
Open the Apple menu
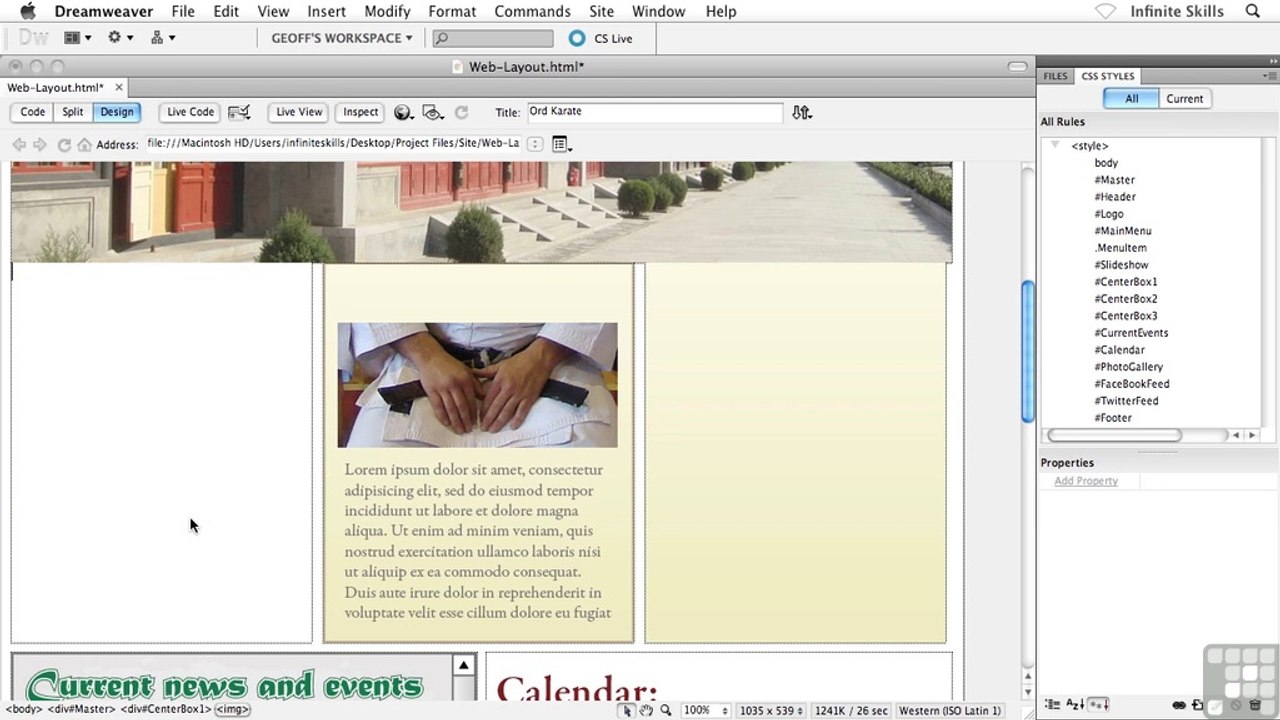click(27, 11)
